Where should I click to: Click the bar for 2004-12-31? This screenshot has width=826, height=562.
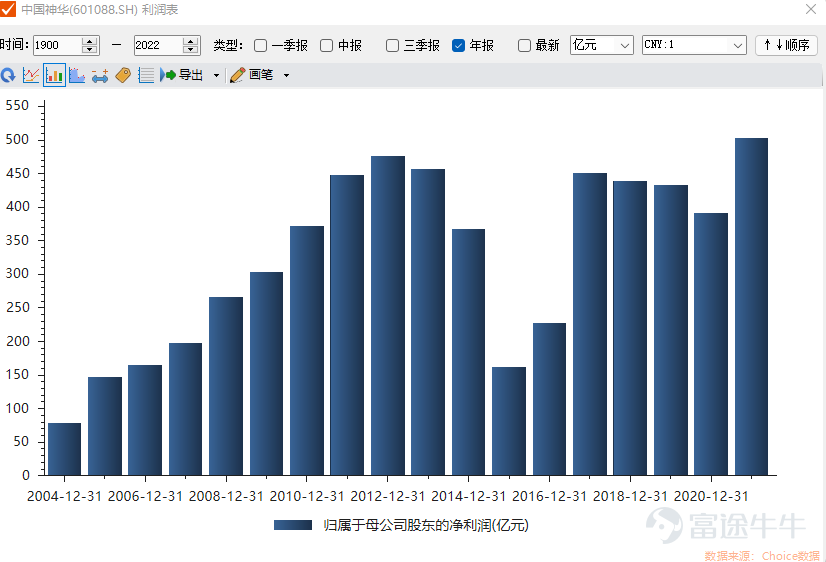pos(64,449)
